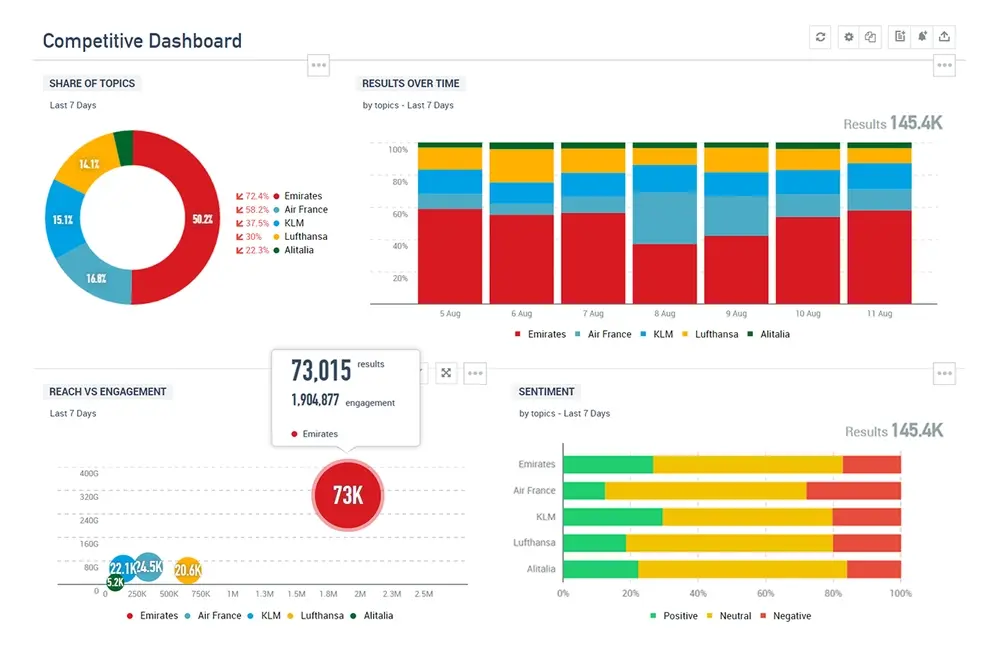Toggle Emirates in Results Over Time legend
This screenshot has width=1000, height=649.
pyautogui.click(x=544, y=334)
